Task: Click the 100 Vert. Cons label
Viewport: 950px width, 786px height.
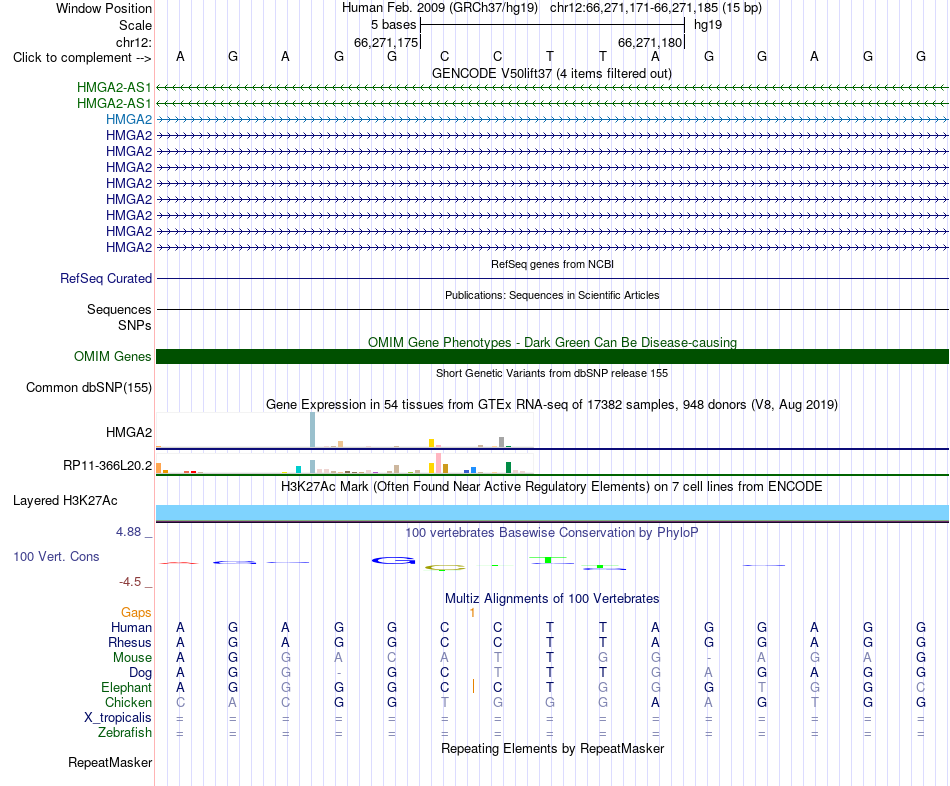Action: point(56,556)
